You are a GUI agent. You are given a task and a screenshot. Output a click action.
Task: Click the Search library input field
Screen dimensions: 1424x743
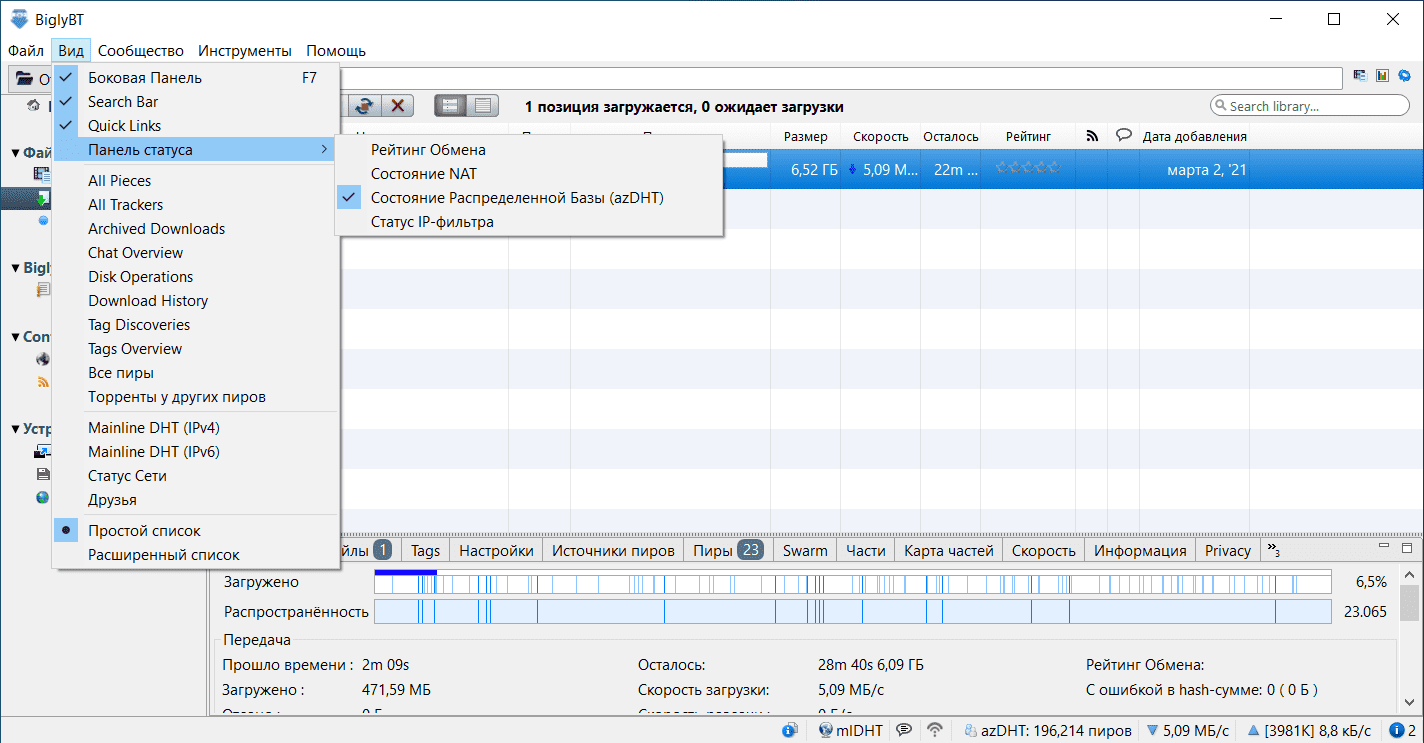(x=1310, y=105)
